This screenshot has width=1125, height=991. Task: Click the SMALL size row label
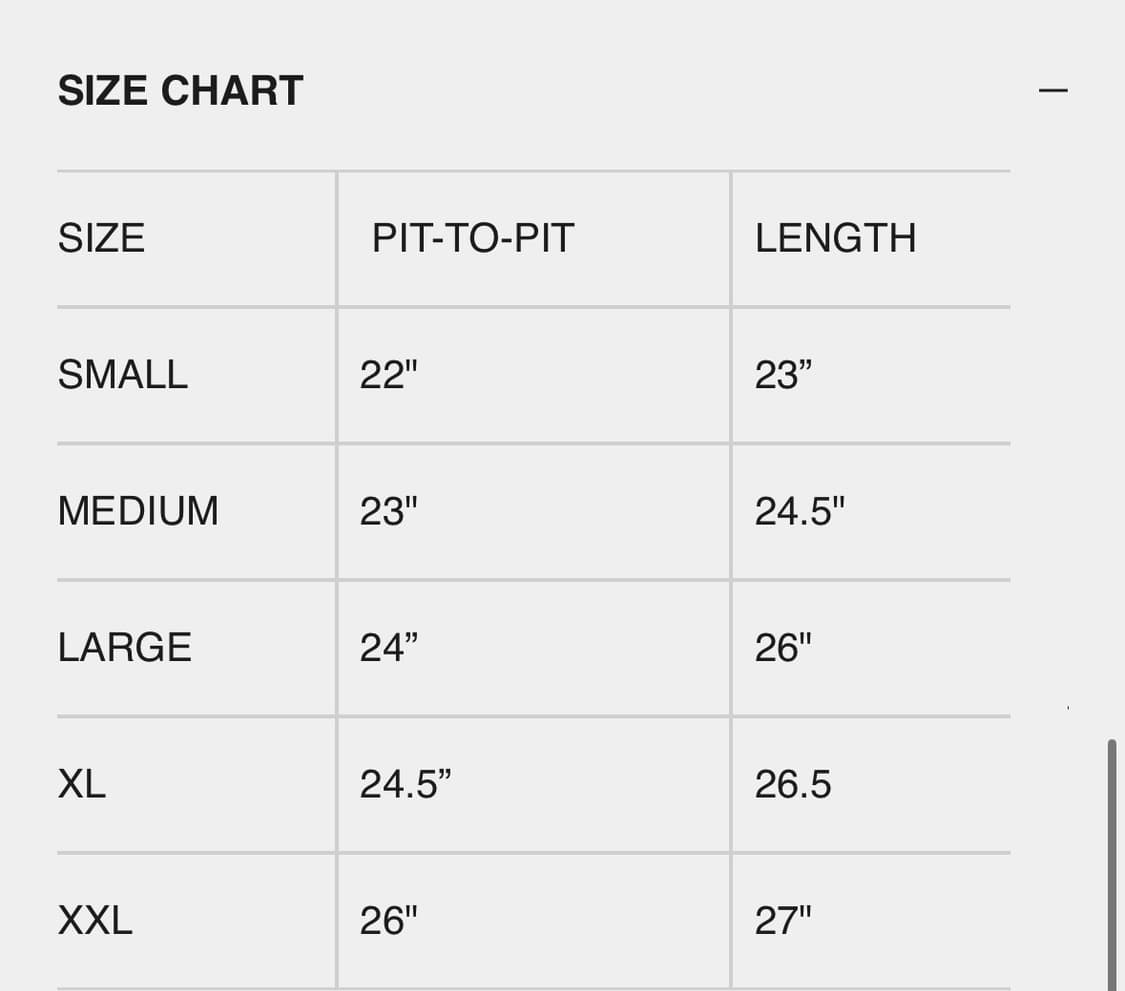click(x=123, y=375)
